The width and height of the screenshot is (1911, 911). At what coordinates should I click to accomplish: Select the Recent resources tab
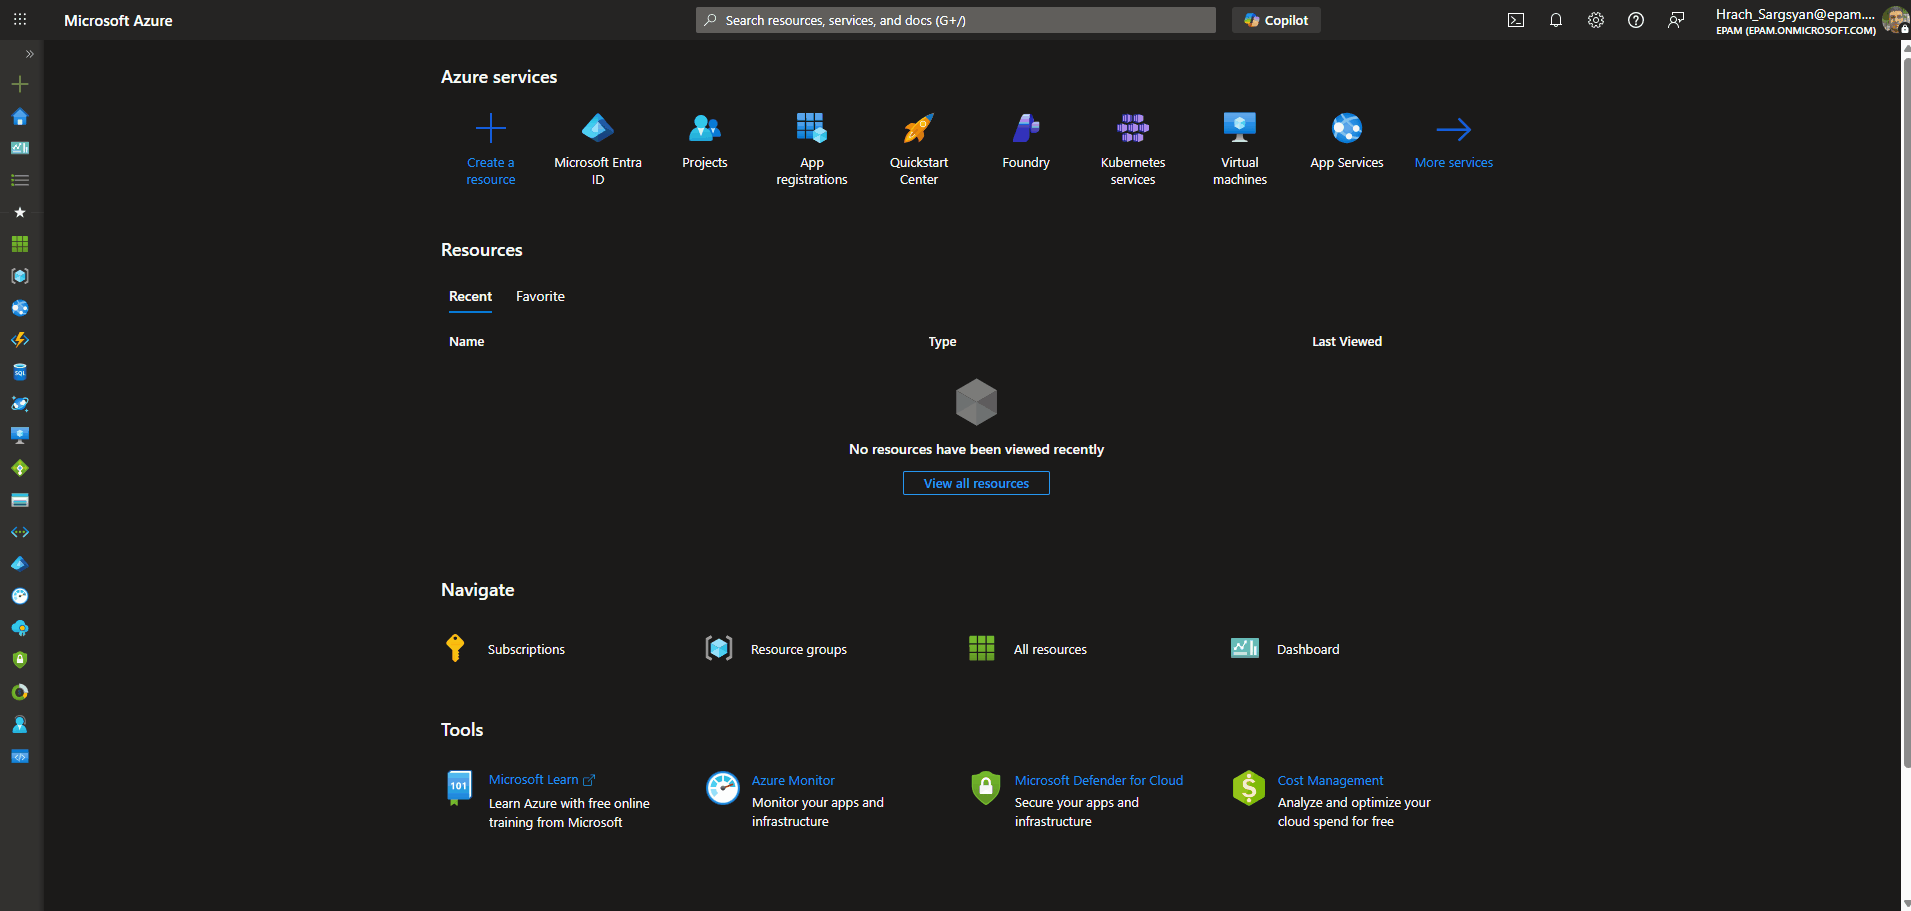pos(470,296)
